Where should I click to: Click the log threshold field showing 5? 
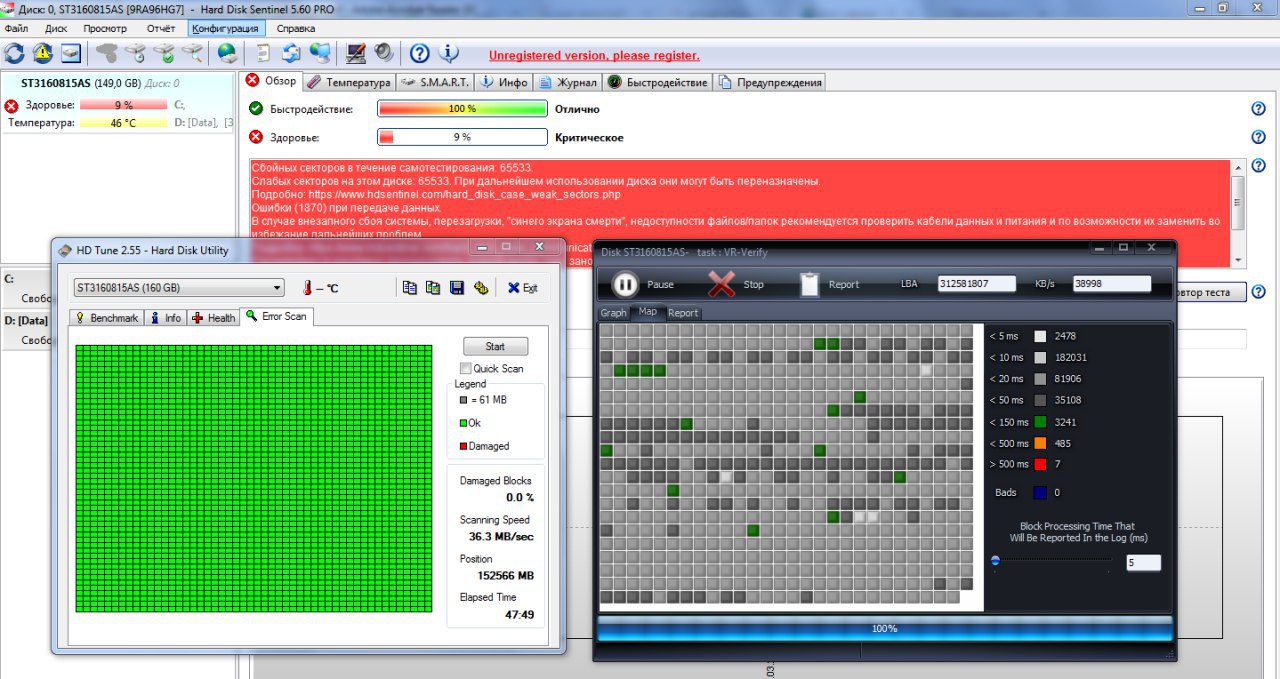click(1143, 563)
